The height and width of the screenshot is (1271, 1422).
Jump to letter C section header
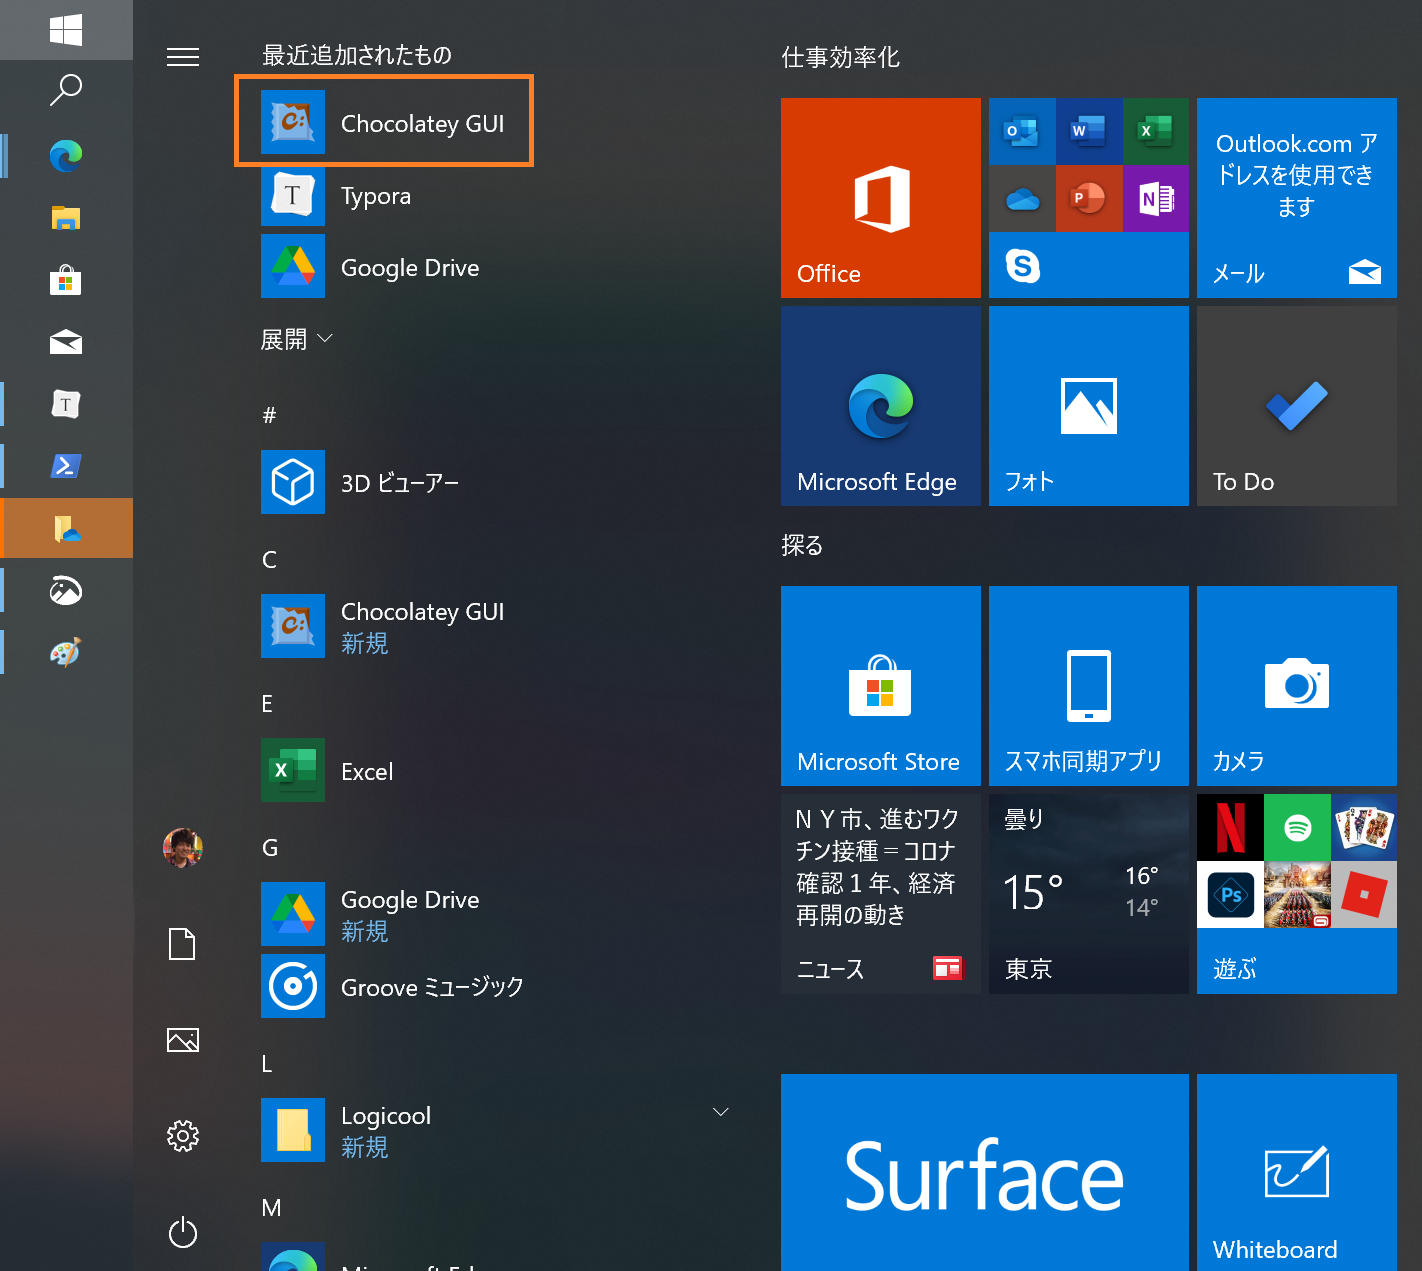[x=269, y=559]
